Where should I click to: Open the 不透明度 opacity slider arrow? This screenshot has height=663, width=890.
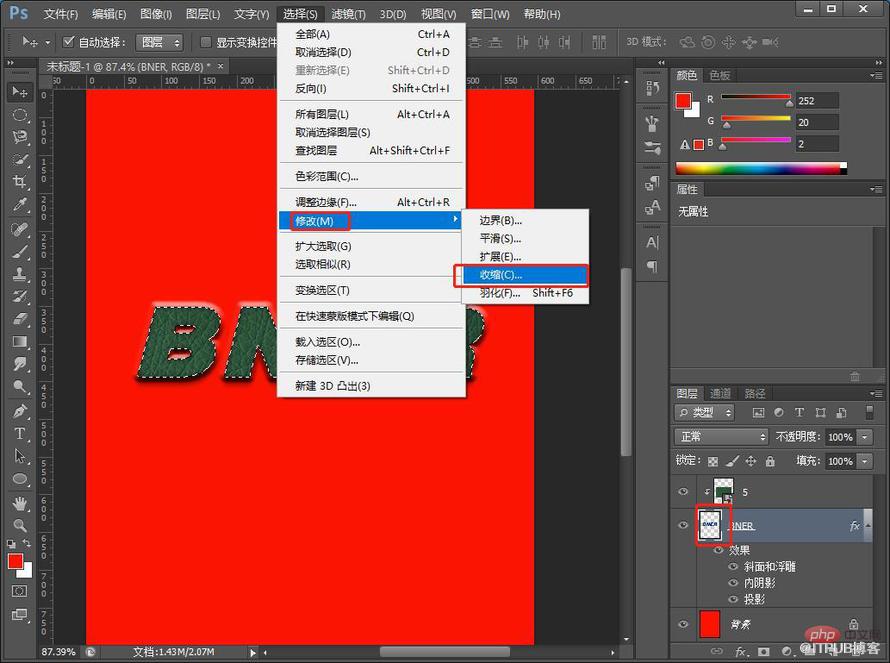[x=864, y=437]
